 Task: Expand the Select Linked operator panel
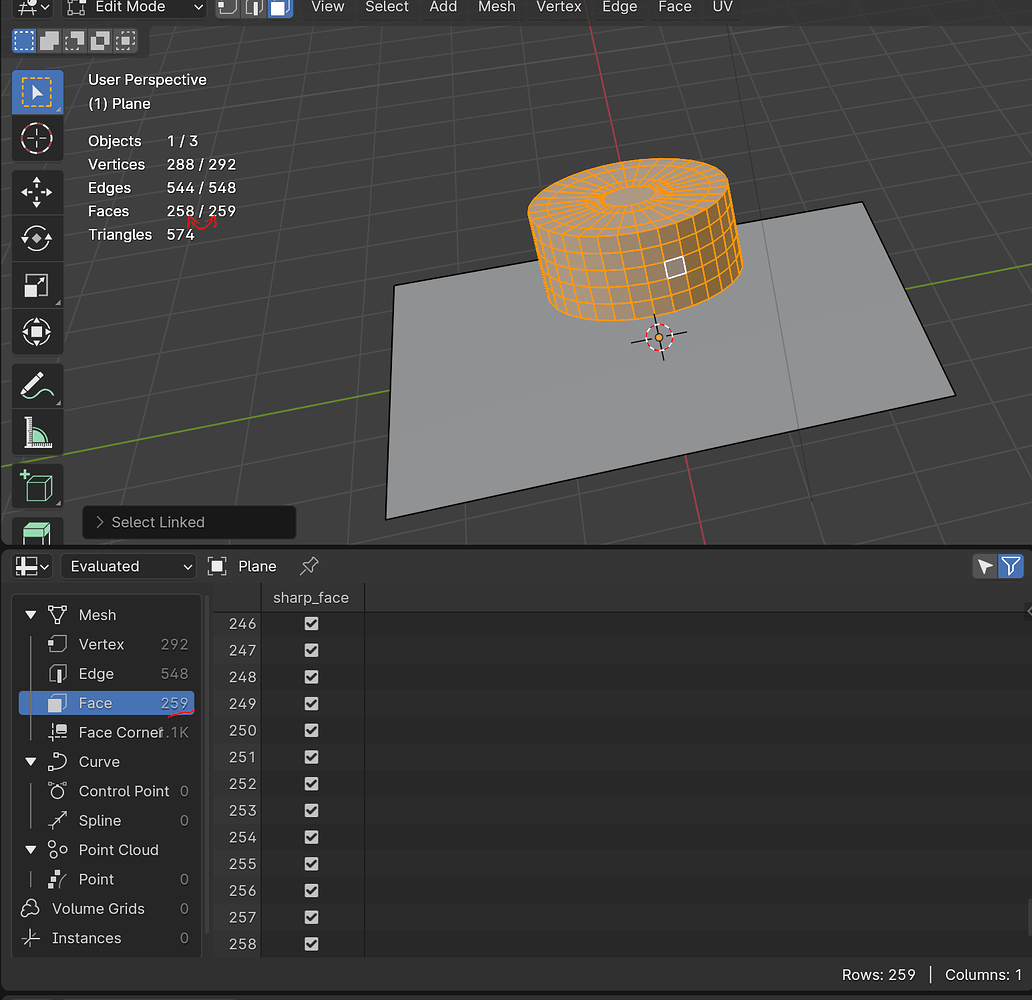[189, 522]
